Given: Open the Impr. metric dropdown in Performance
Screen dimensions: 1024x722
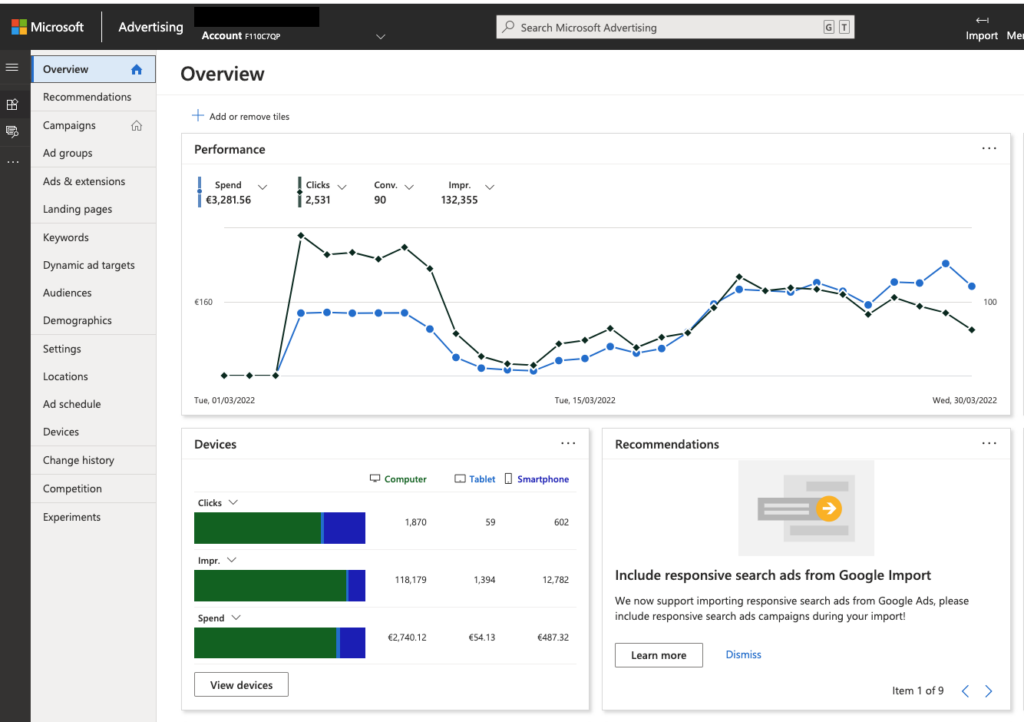Looking at the screenshot, I should (489, 187).
